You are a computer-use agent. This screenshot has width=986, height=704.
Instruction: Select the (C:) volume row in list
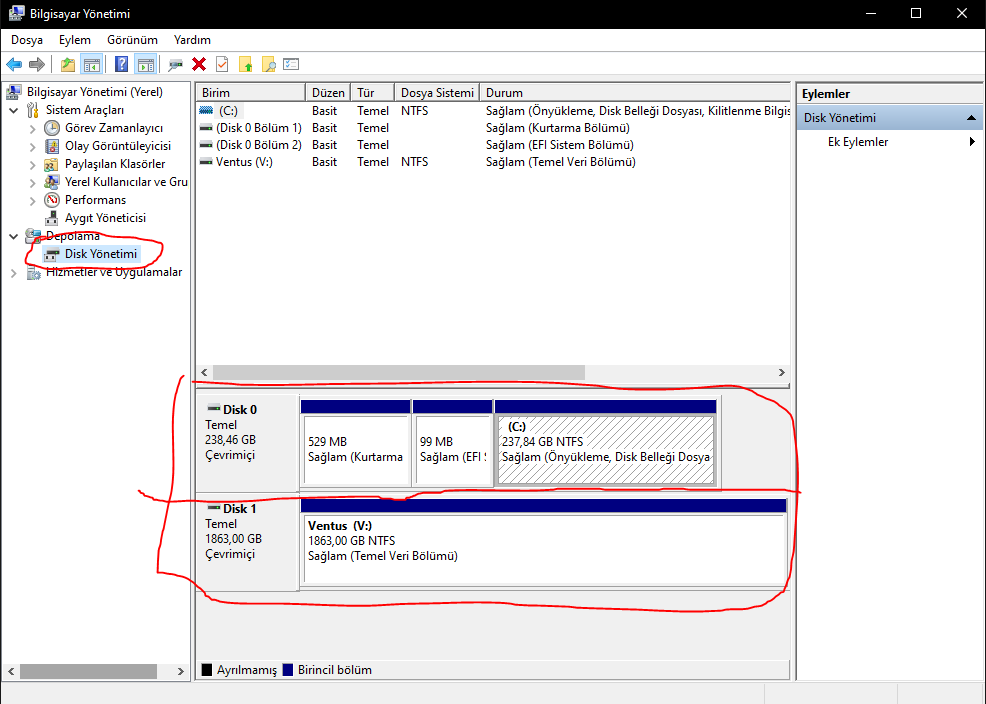[x=493, y=111]
